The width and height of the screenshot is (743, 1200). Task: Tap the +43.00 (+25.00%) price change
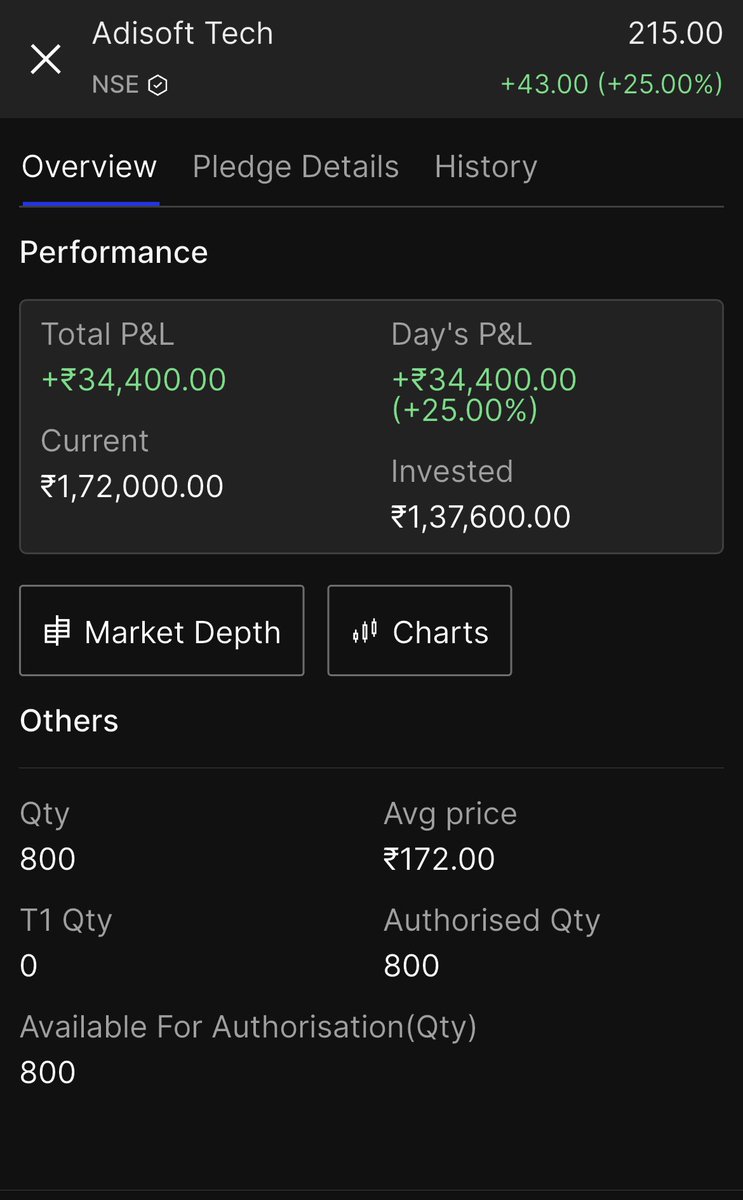(x=611, y=84)
